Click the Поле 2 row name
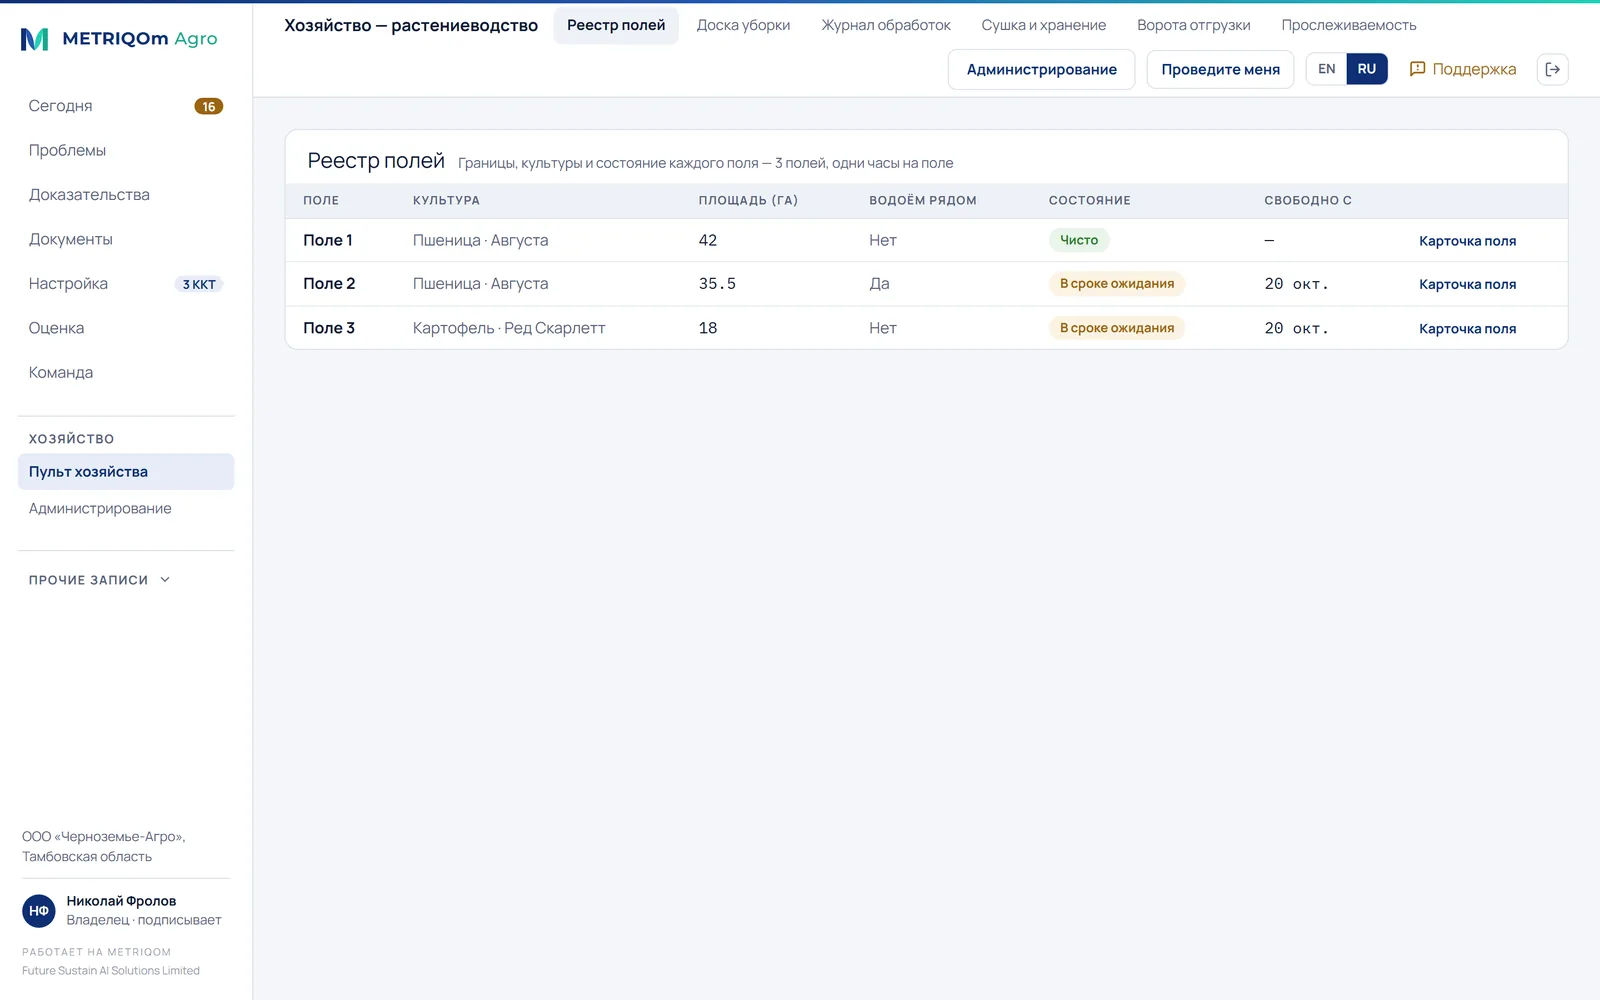The height and width of the screenshot is (1000, 1600). pos(329,284)
